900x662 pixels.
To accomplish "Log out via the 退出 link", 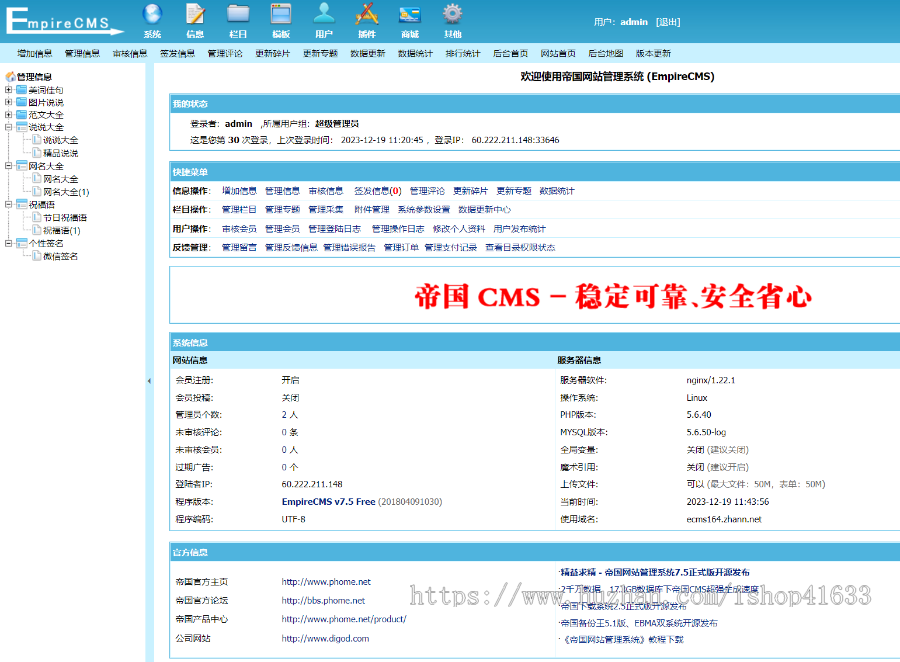I will (668, 22).
